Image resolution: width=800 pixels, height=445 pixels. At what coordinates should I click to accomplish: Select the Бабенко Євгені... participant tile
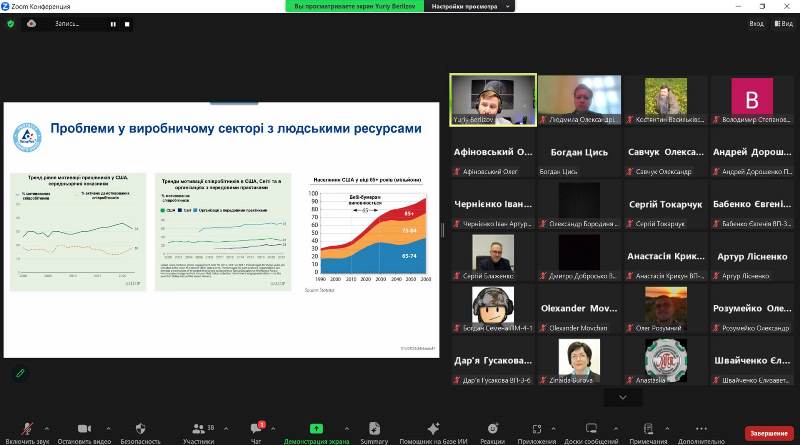(752, 204)
